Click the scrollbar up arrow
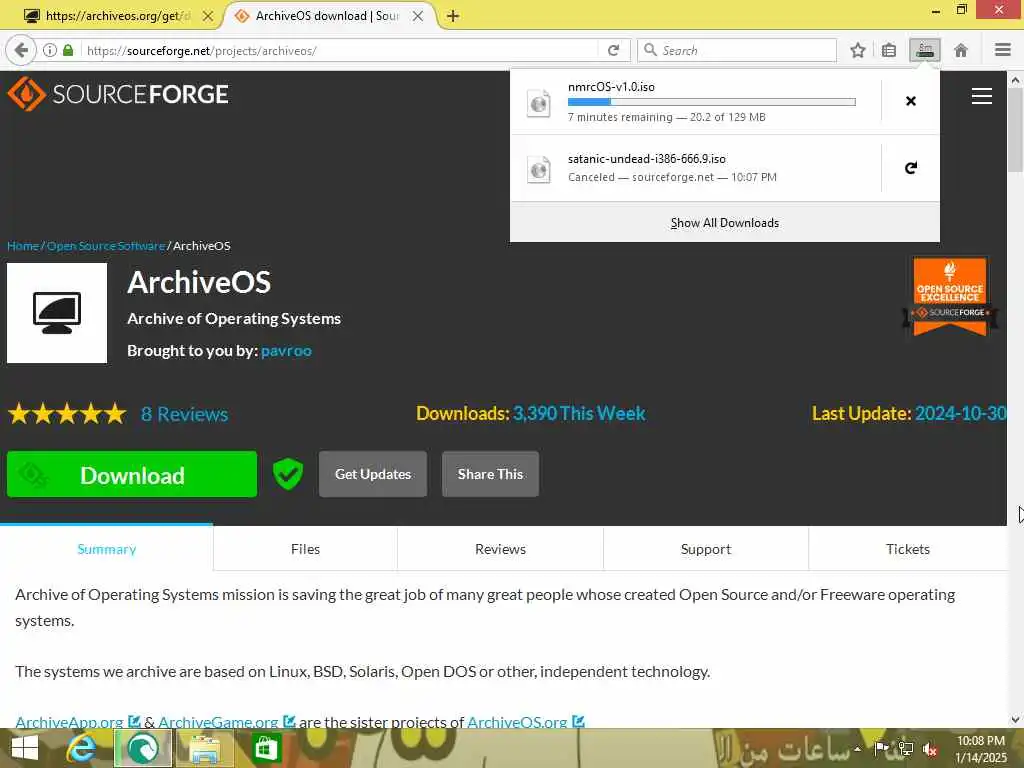Image resolution: width=1024 pixels, height=768 pixels. pyautogui.click(x=1016, y=80)
